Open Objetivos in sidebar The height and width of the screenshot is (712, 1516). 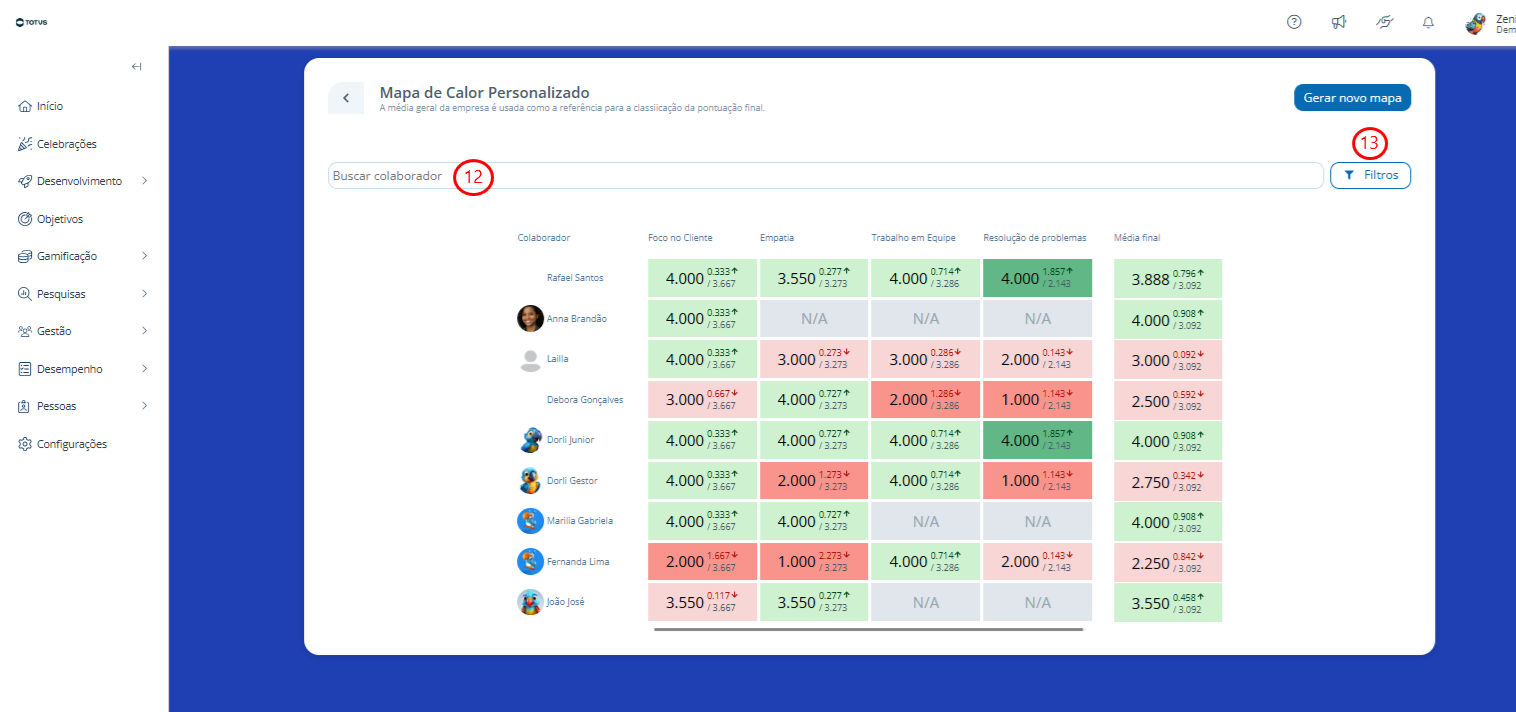(x=60, y=219)
